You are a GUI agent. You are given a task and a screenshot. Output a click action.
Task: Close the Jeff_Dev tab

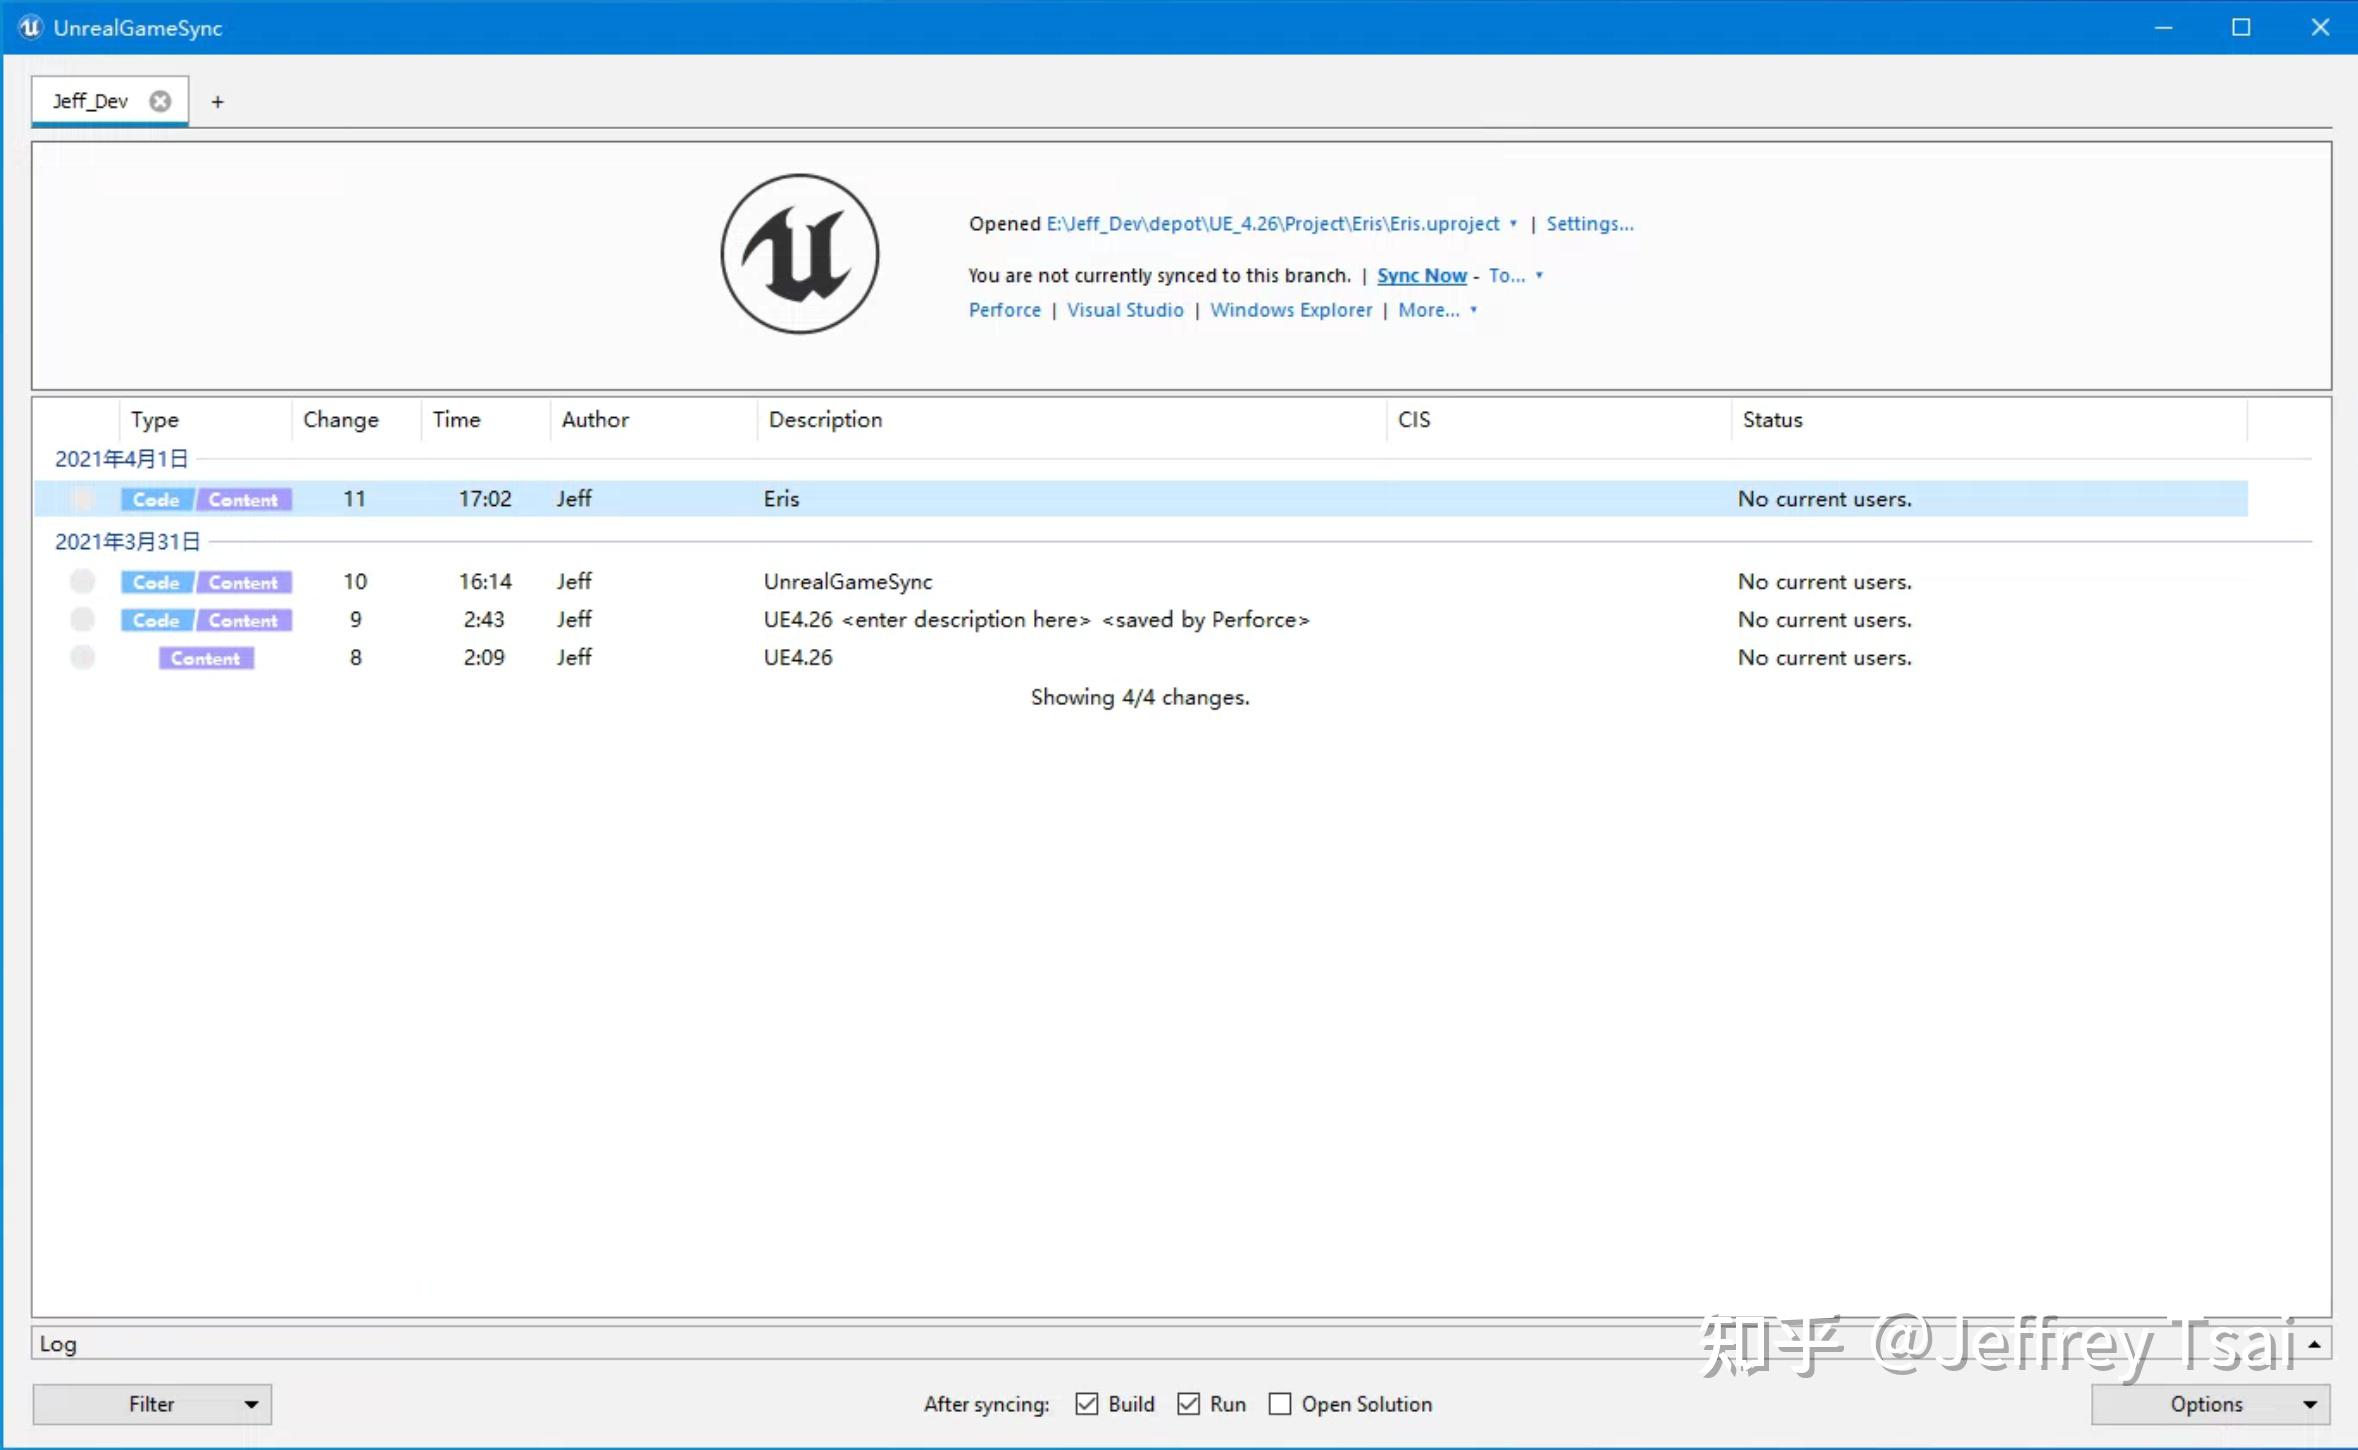click(x=161, y=100)
